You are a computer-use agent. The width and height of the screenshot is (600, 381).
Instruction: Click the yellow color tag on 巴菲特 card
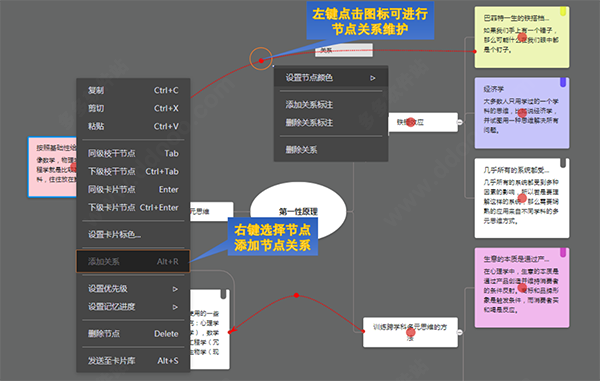point(563,11)
